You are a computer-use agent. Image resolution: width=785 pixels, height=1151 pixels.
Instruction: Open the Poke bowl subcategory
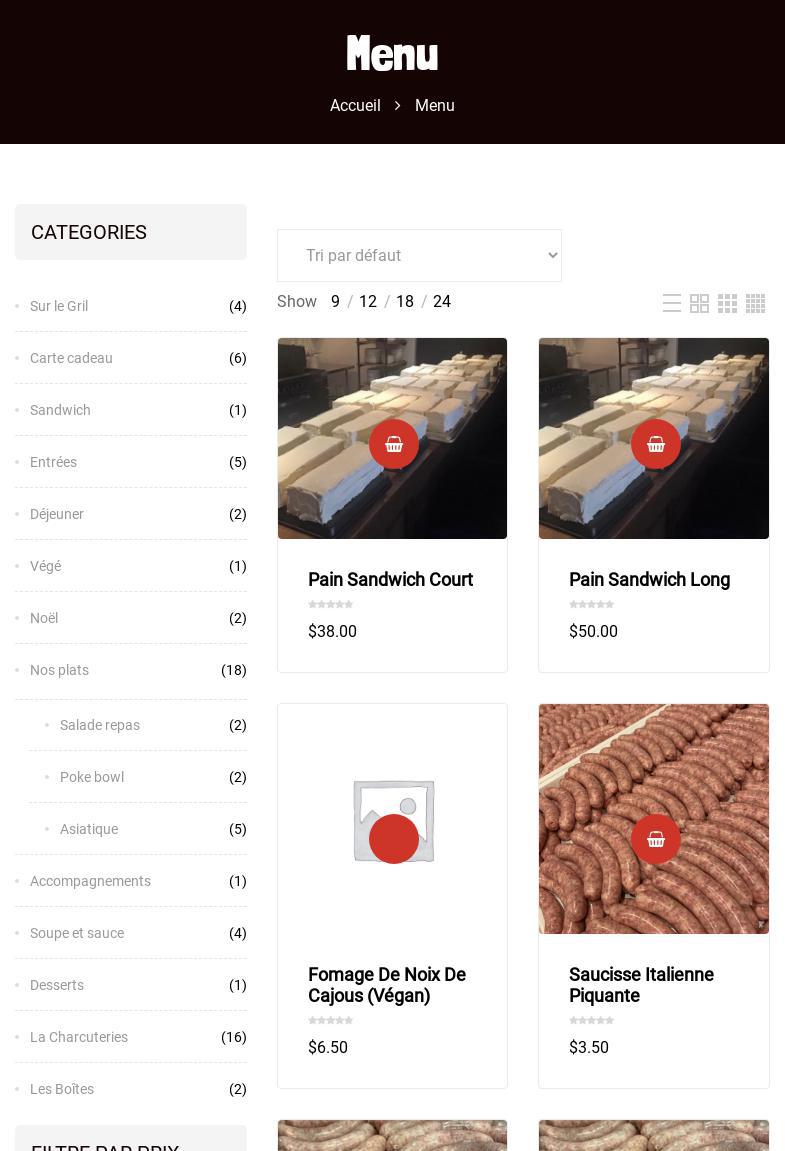(x=92, y=777)
